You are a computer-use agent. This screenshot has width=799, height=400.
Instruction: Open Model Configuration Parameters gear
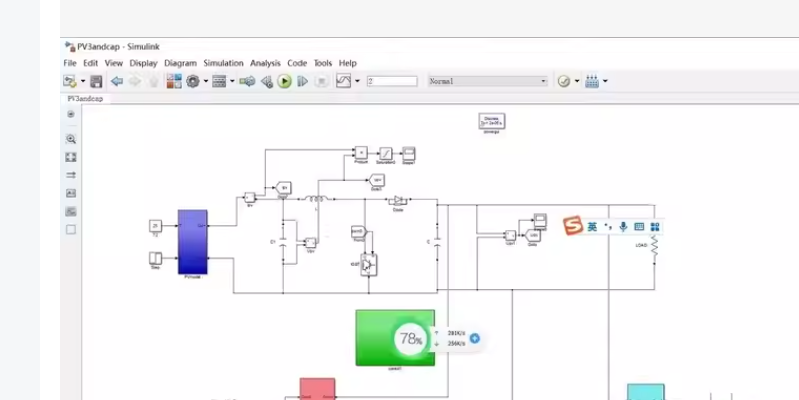click(x=193, y=81)
